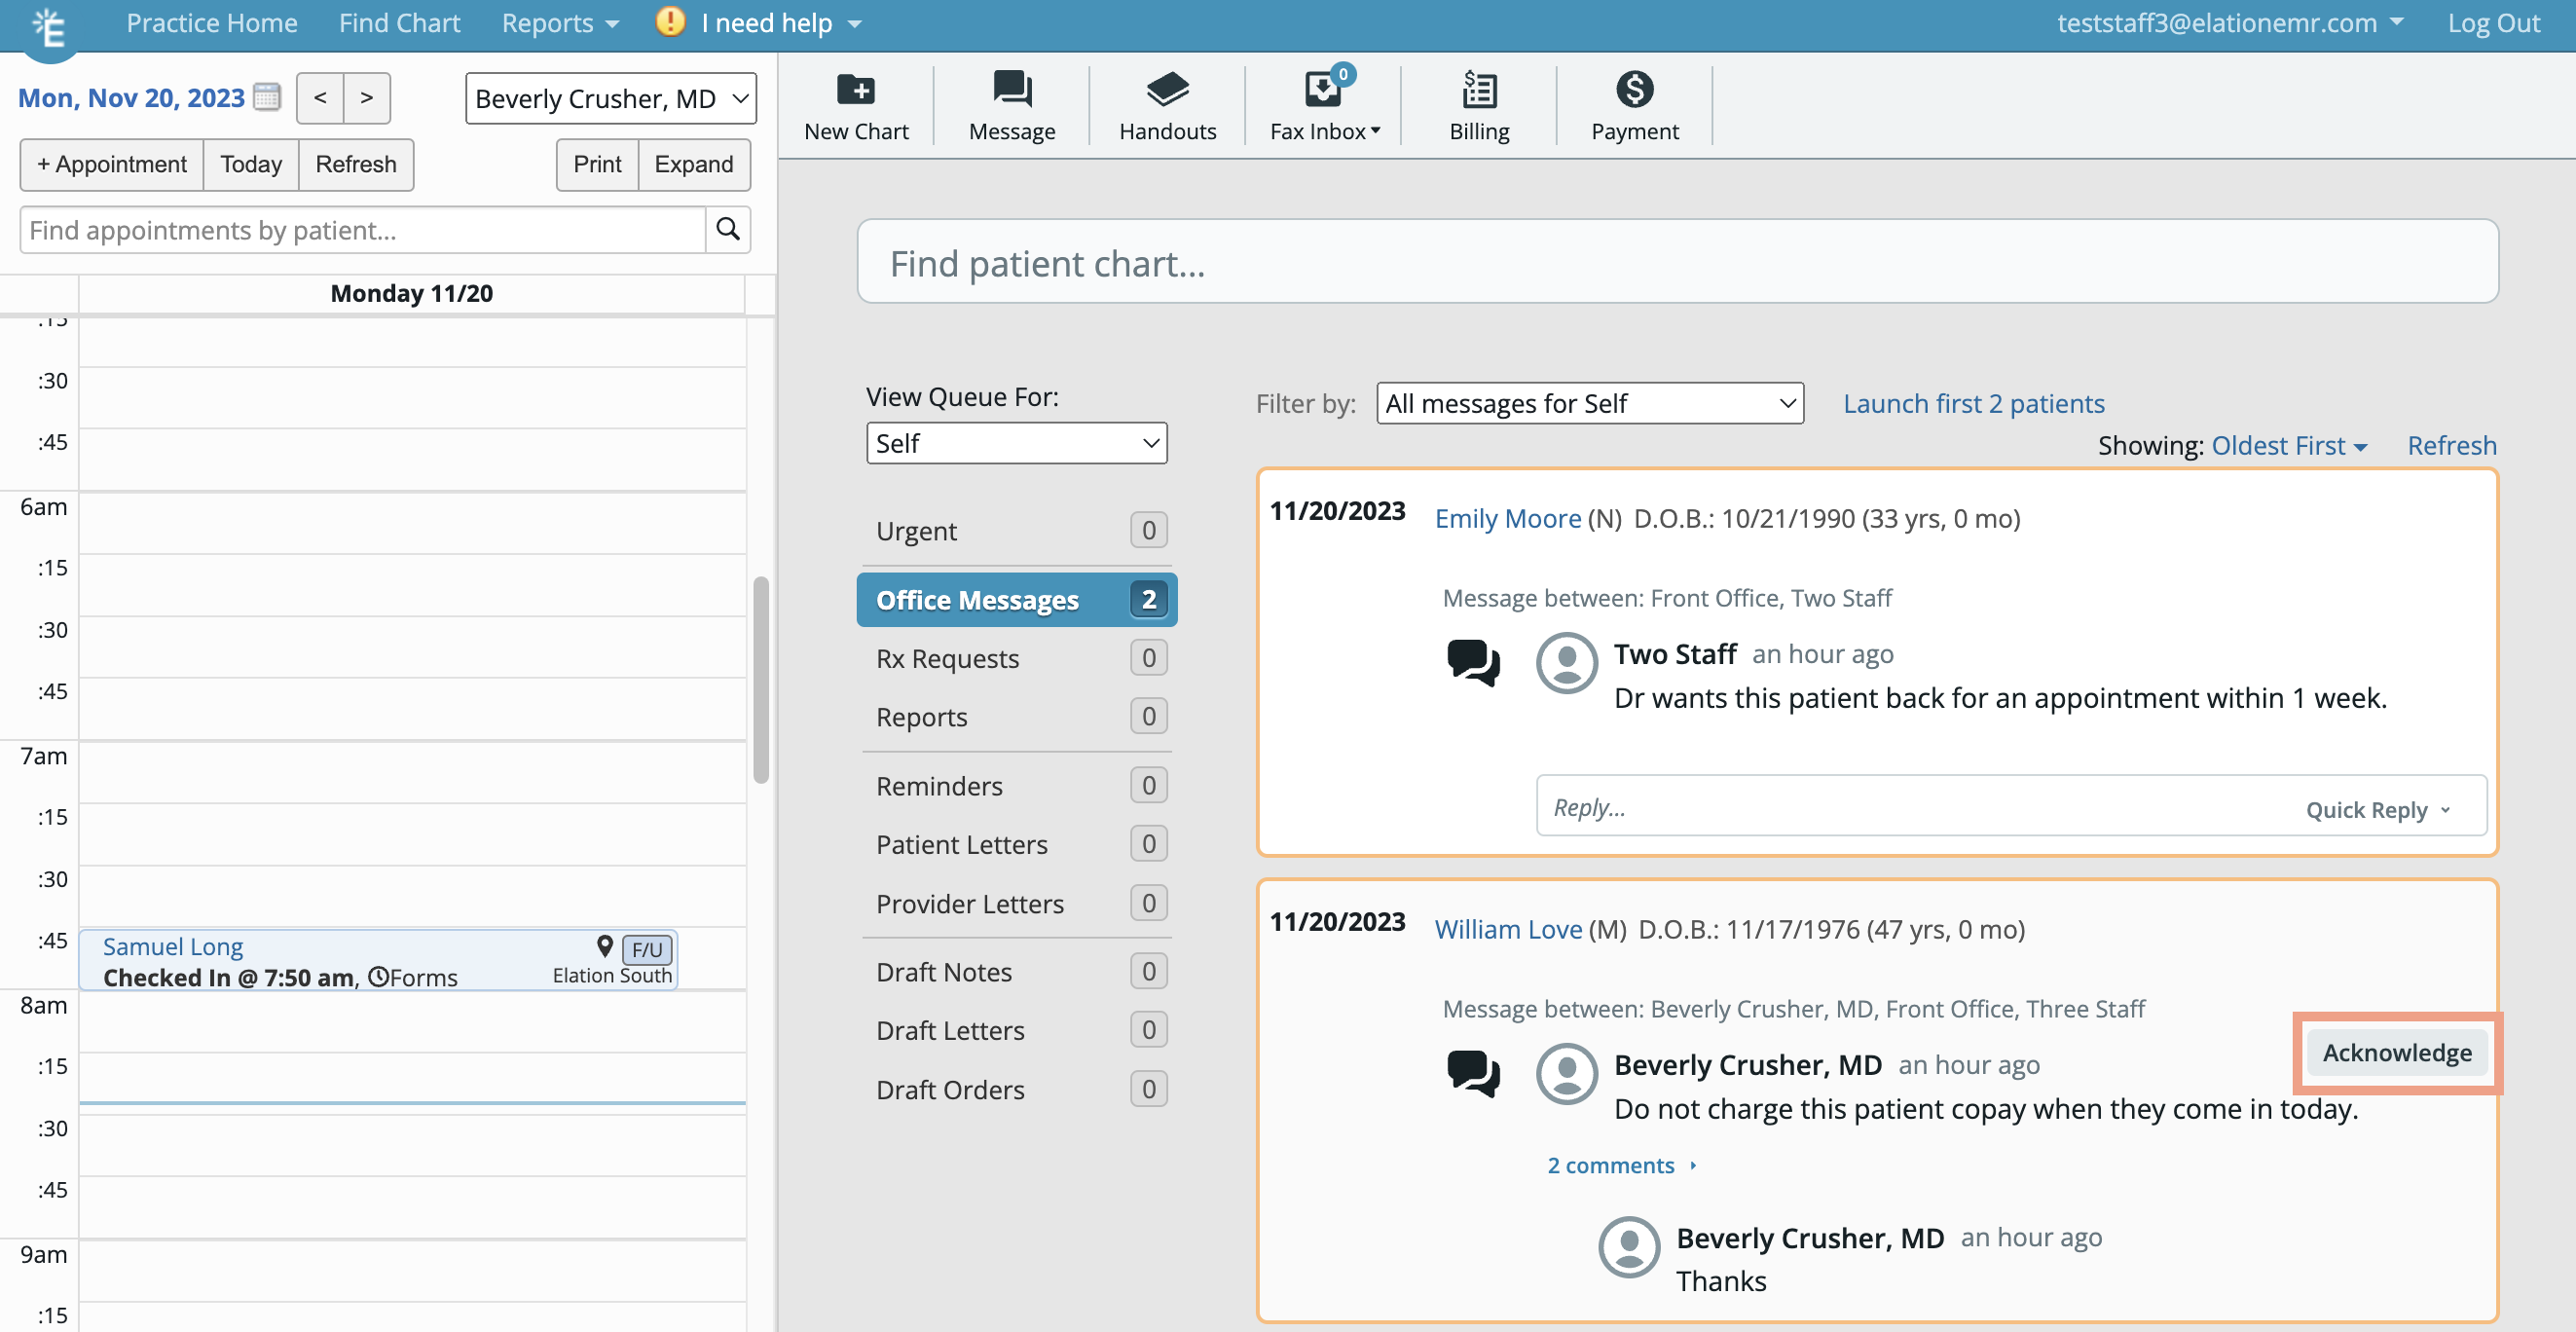Open the Handouts section
Image resolution: width=2576 pixels, height=1332 pixels.
point(1167,105)
